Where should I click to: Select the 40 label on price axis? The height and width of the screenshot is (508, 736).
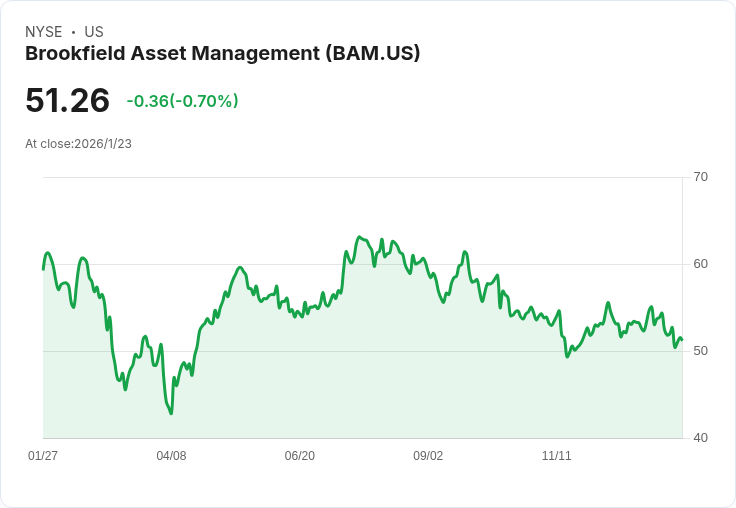[700, 438]
